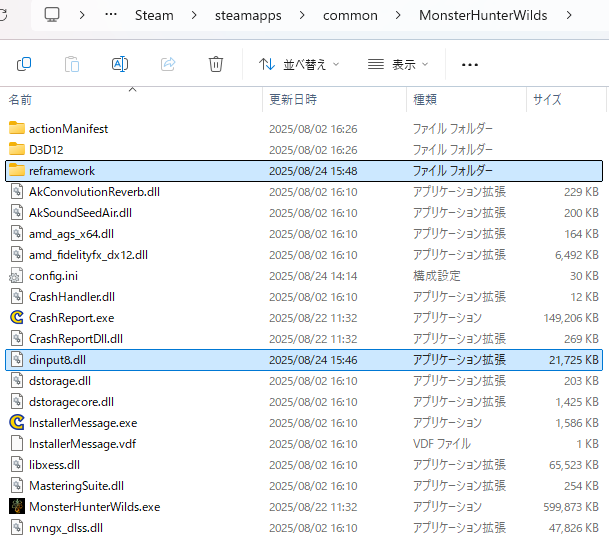Image resolution: width=609 pixels, height=537 pixels.
Task: Click the refresh icon beside the address bar
Action: [3, 15]
